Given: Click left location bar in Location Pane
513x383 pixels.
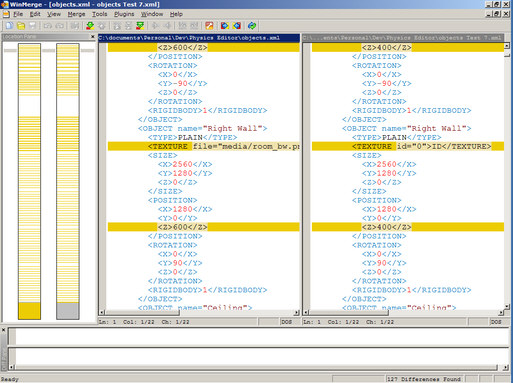Looking at the screenshot, I should 29,181.
